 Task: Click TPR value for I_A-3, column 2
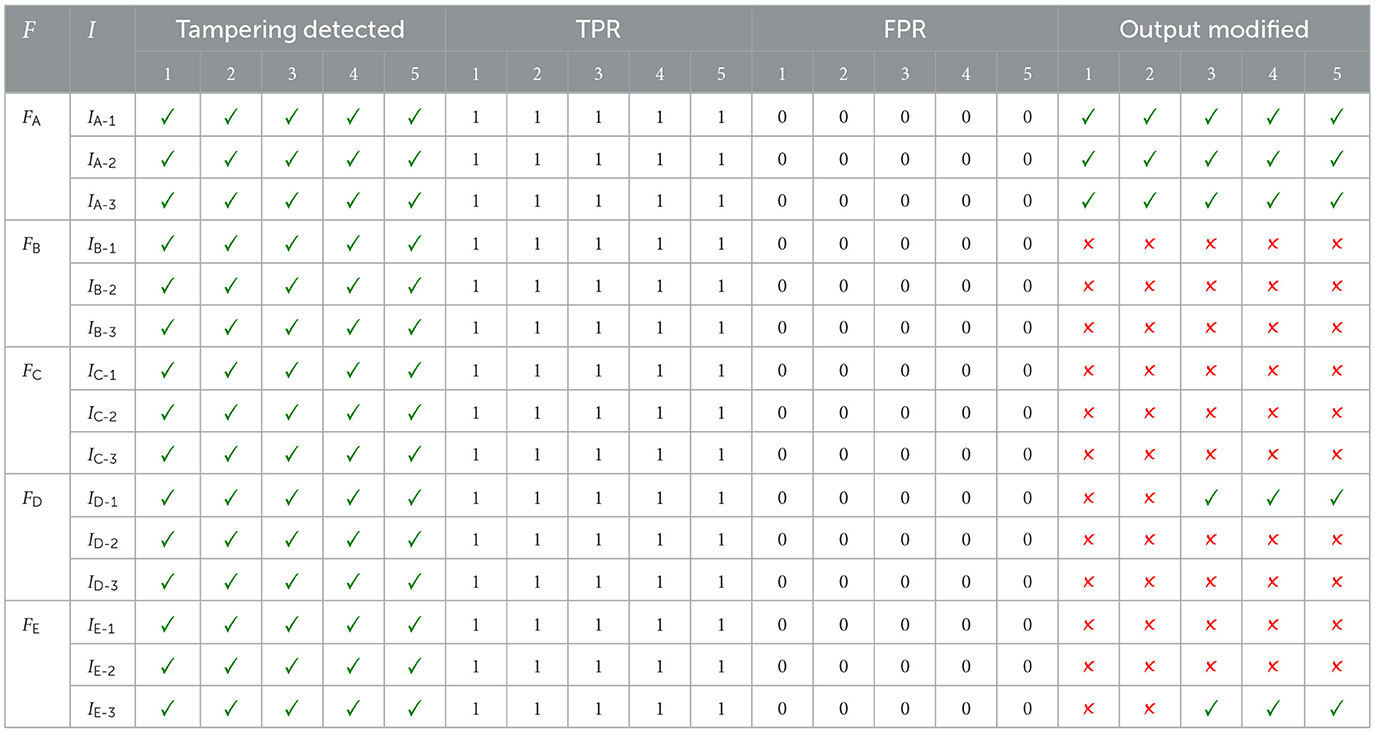click(537, 201)
